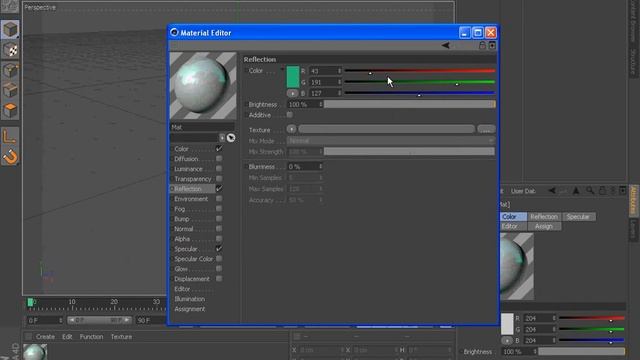640x360 pixels.
Task: Click the Material Editor app icon in title bar
Action: pyautogui.click(x=174, y=32)
